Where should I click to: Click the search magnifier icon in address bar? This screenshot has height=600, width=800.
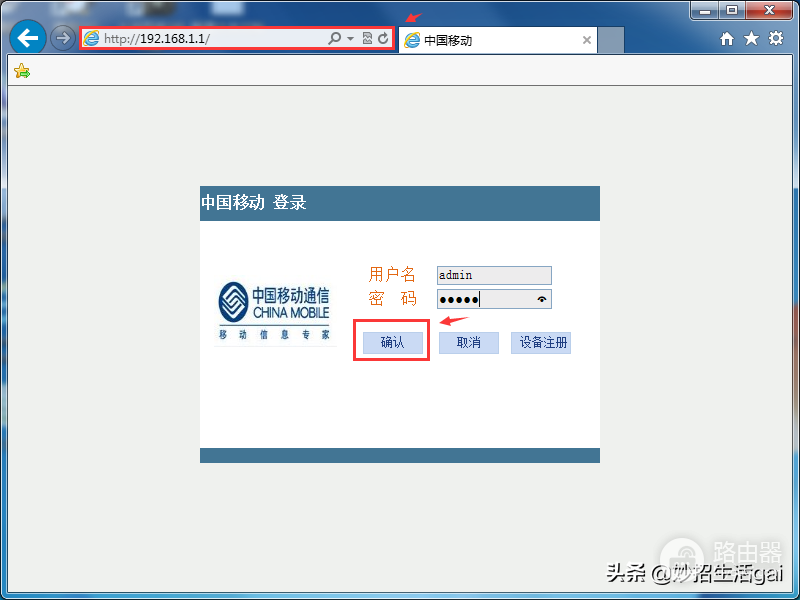(x=334, y=38)
